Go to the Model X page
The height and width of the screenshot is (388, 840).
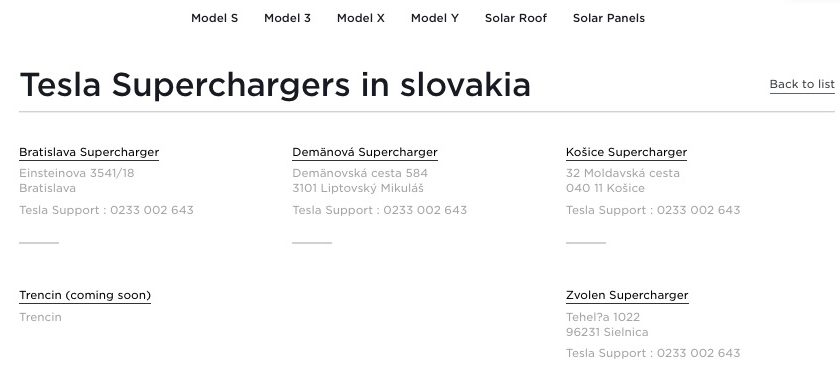click(x=361, y=18)
